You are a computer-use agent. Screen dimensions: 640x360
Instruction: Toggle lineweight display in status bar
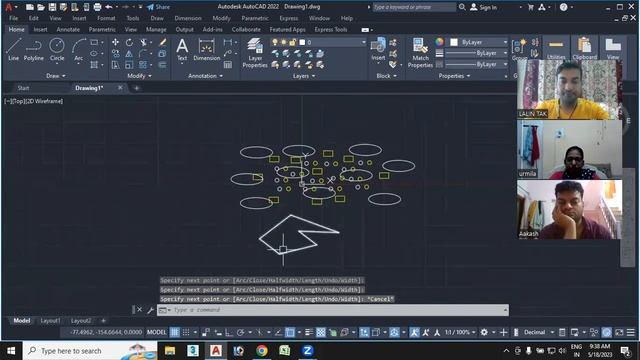click(309, 332)
